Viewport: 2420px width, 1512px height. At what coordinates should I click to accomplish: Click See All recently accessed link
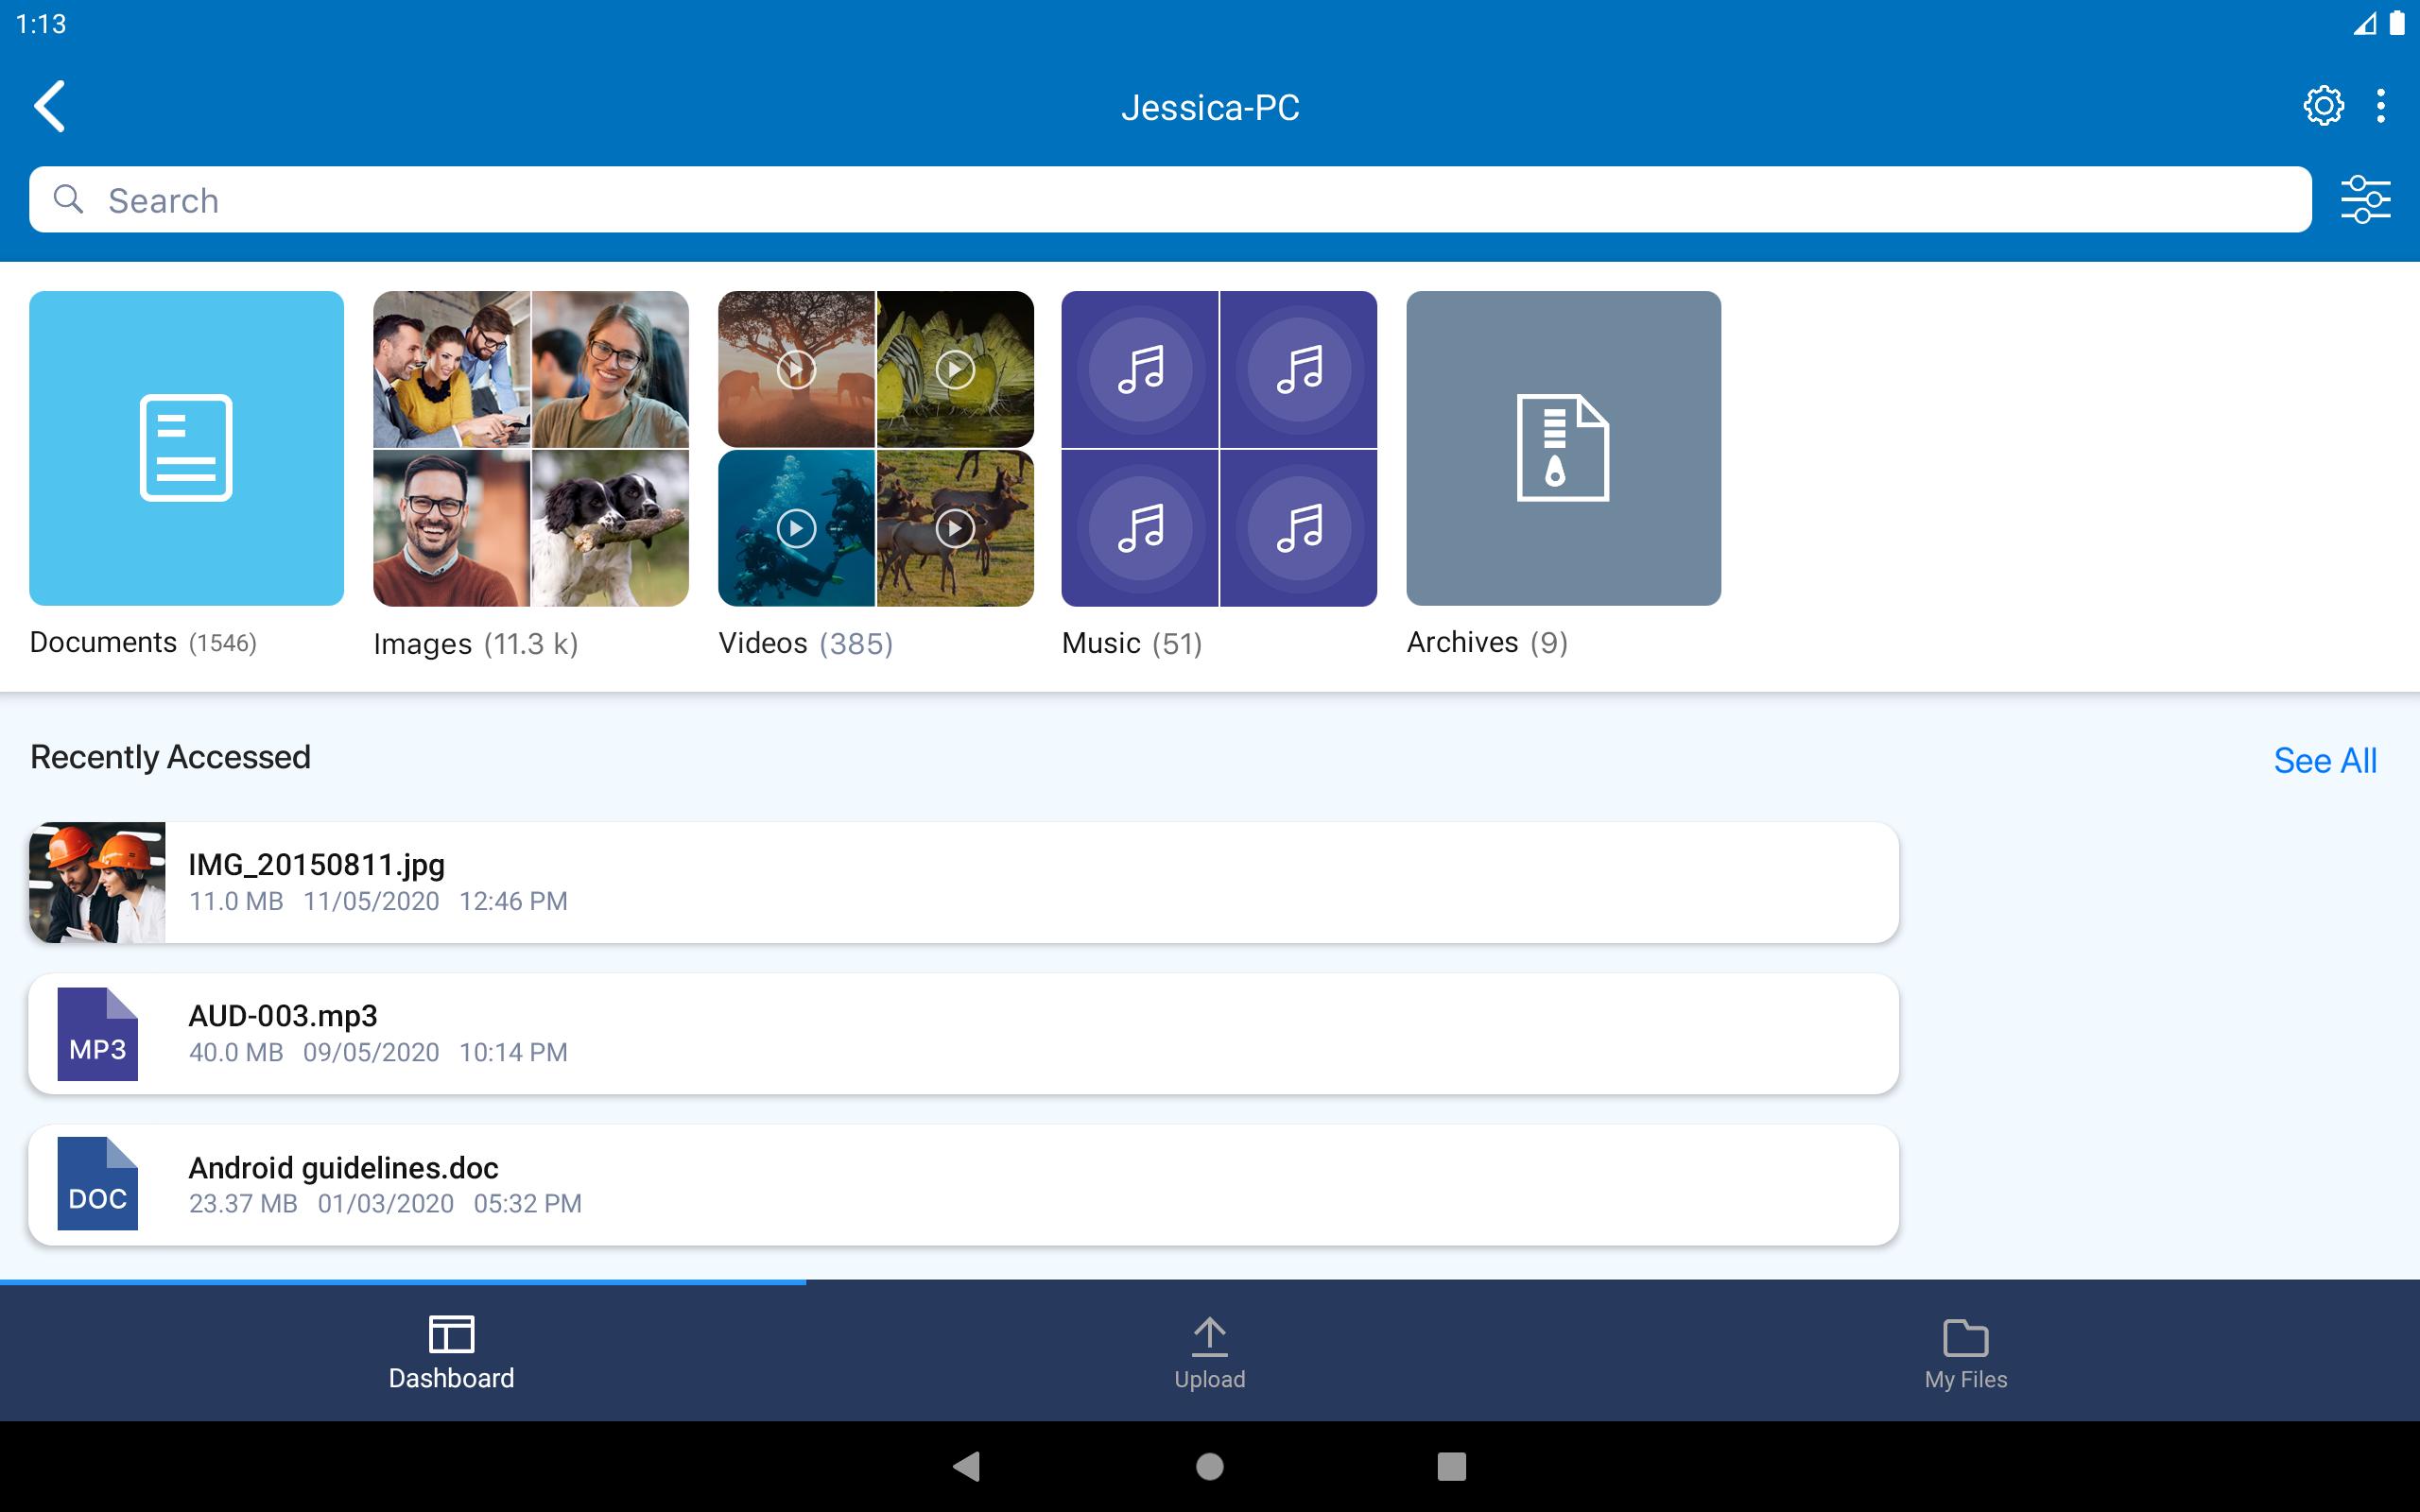point(2325,761)
